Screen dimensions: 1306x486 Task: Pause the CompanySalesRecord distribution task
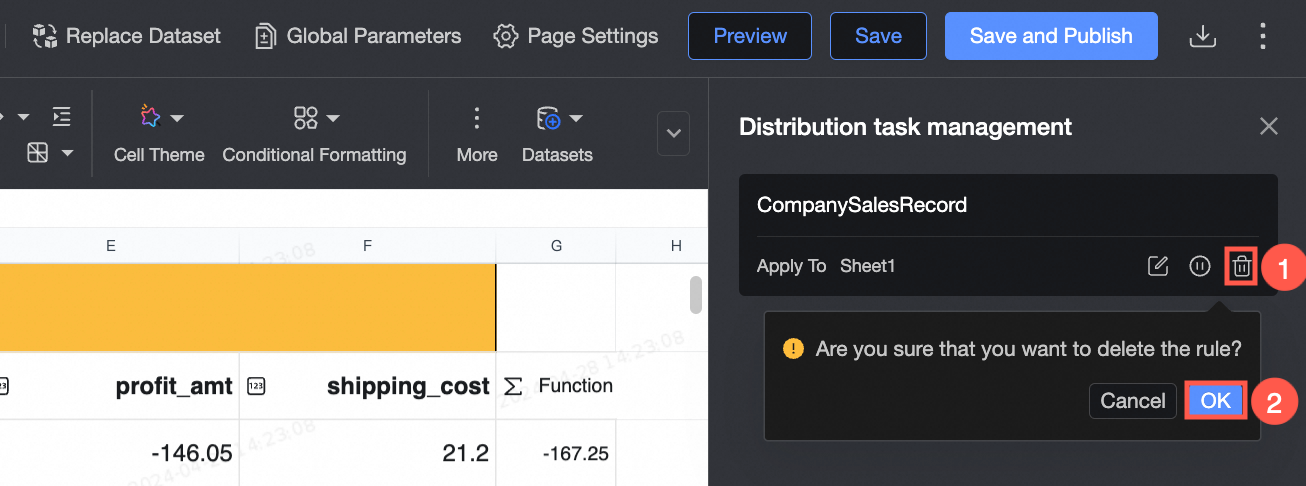[1200, 266]
